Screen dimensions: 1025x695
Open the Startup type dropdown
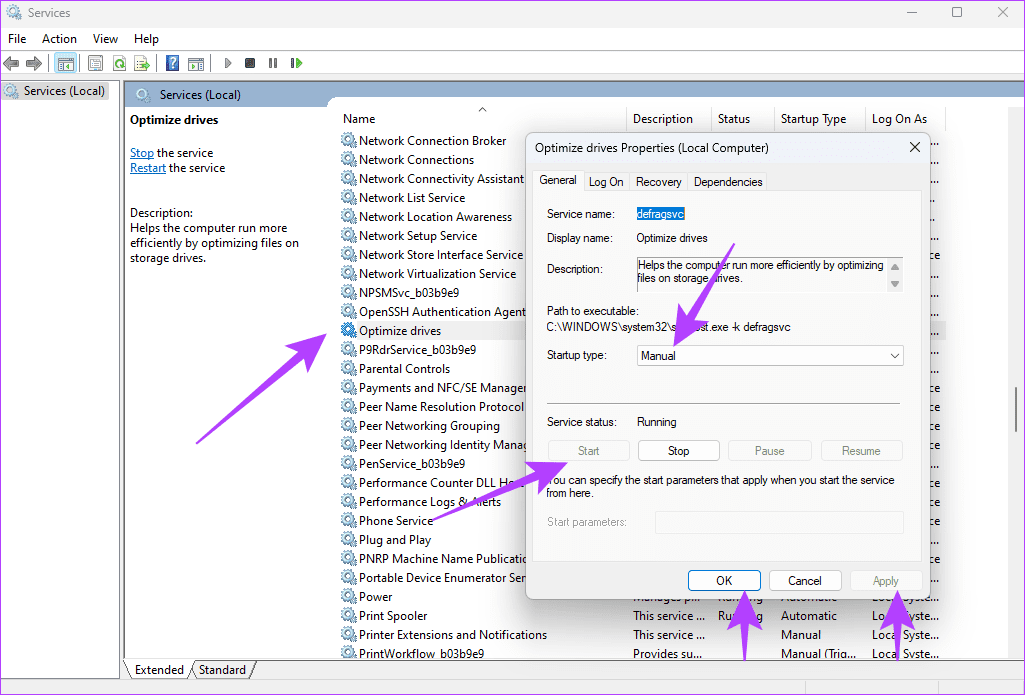click(770, 356)
